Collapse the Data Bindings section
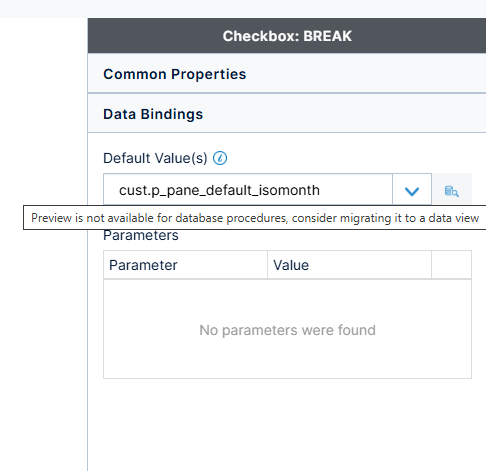The height and width of the screenshot is (471, 486). click(x=287, y=114)
